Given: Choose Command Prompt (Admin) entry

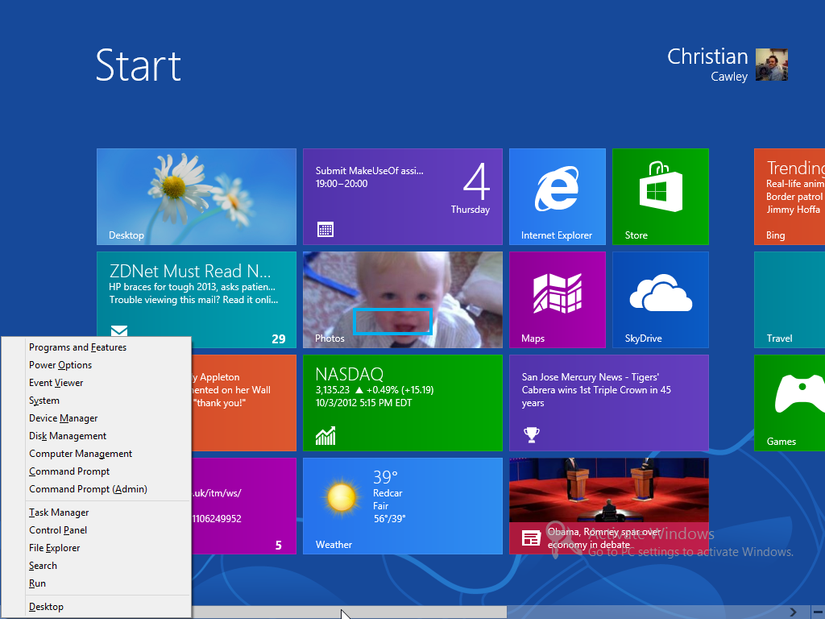Looking at the screenshot, I should click(88, 489).
